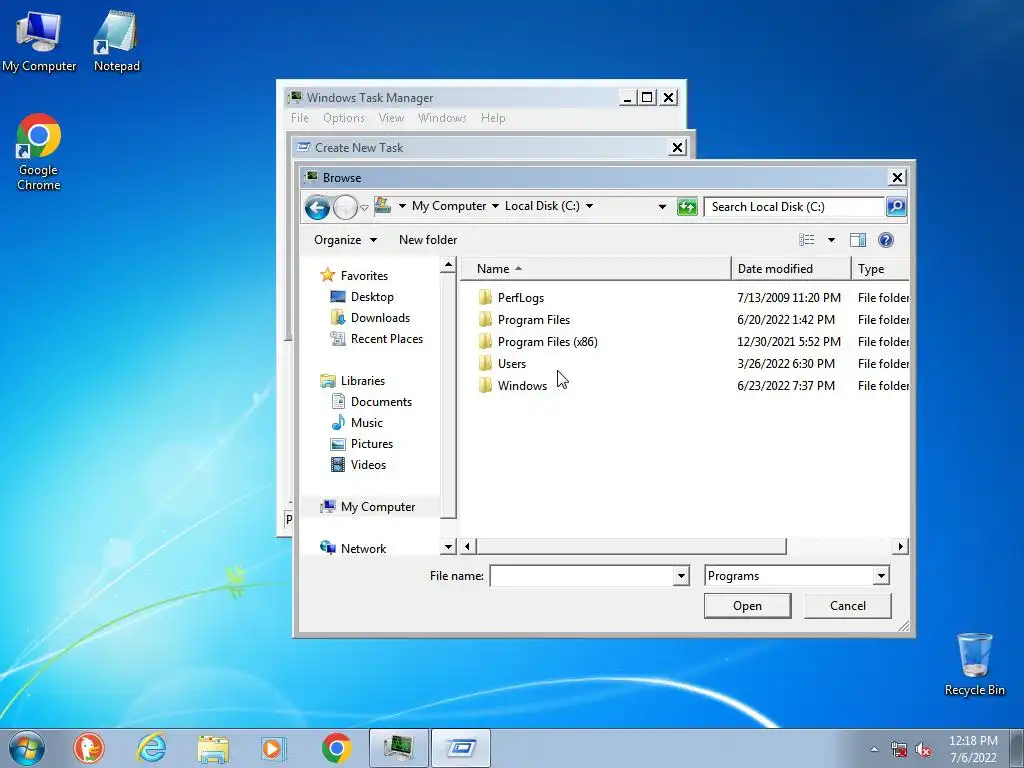The height and width of the screenshot is (768, 1024).
Task: Open the address bar history dropdown
Action: (x=662, y=207)
